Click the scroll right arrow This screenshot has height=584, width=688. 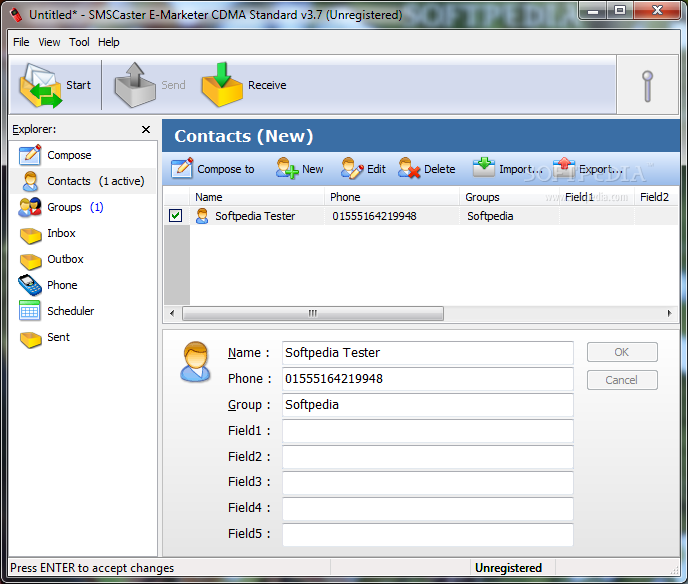(x=669, y=313)
